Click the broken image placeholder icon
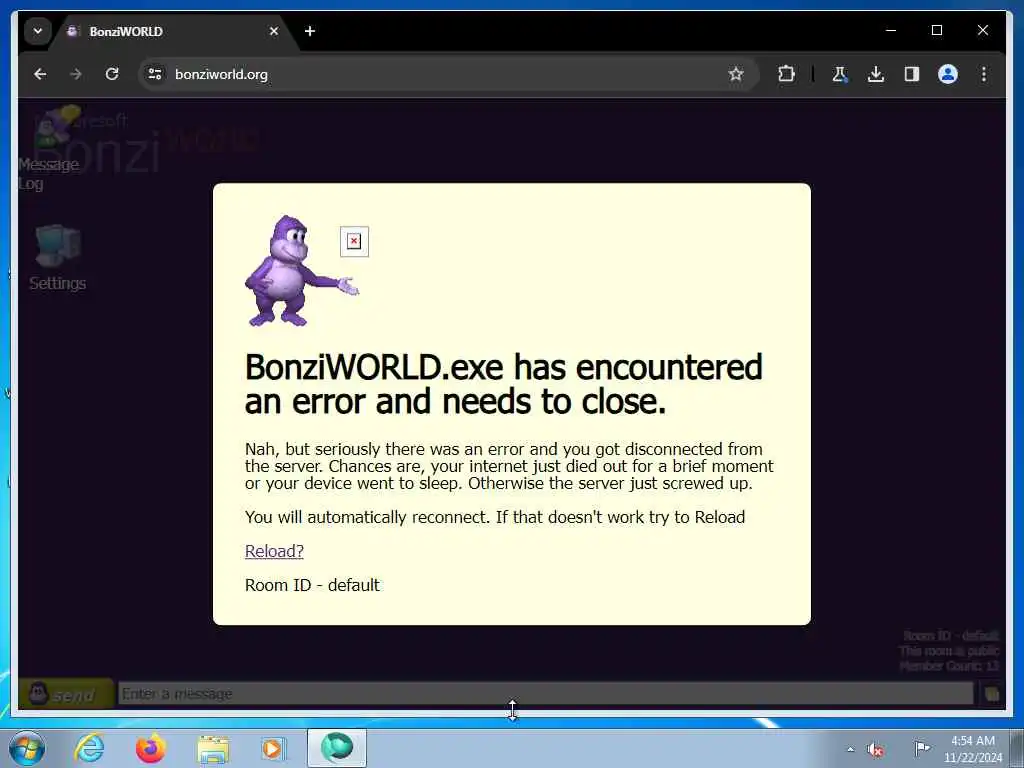Image resolution: width=1024 pixels, height=768 pixels. coord(354,242)
